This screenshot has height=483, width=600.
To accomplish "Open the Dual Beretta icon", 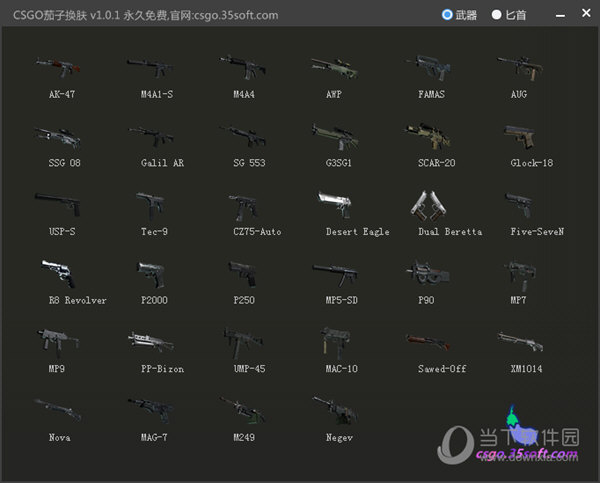I will click(x=428, y=205).
